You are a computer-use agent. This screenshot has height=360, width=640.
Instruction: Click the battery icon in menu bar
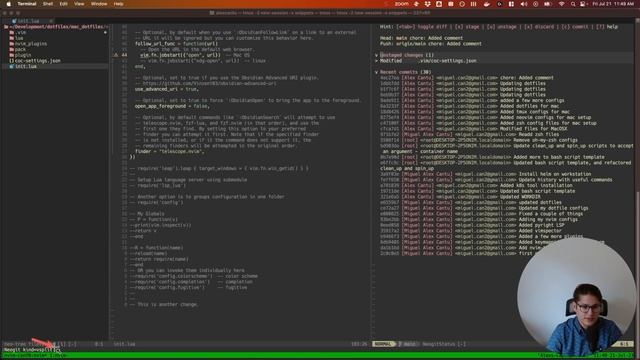(547, 4)
